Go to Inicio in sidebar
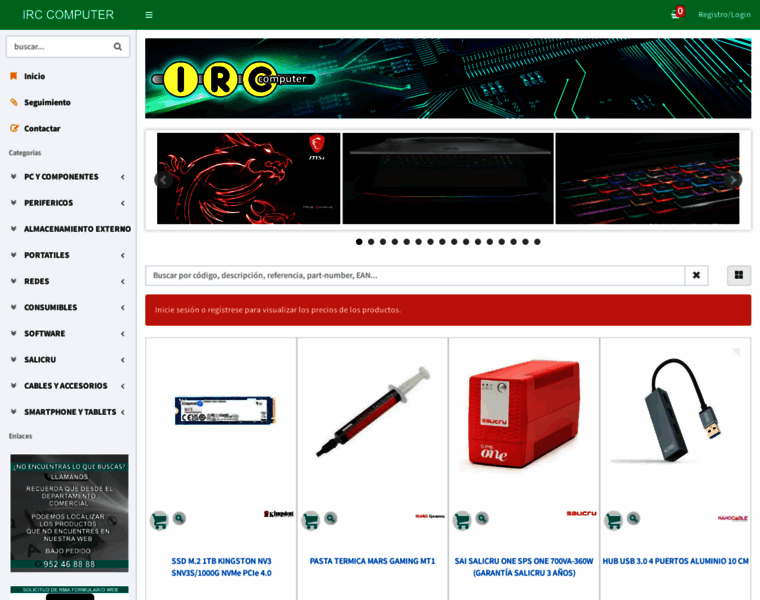This screenshot has height=600, width=760. pos(34,76)
